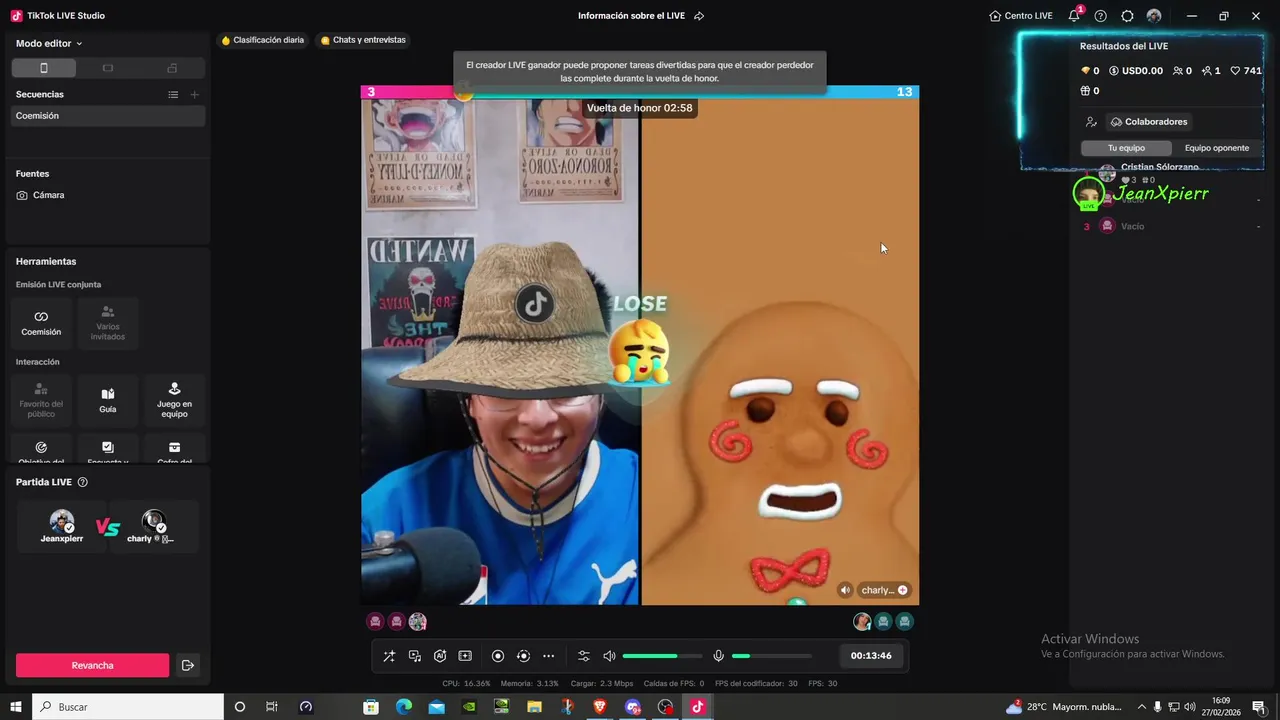The image size is (1280, 720).
Task: Open the help question mark icon
Action: [1101, 16]
